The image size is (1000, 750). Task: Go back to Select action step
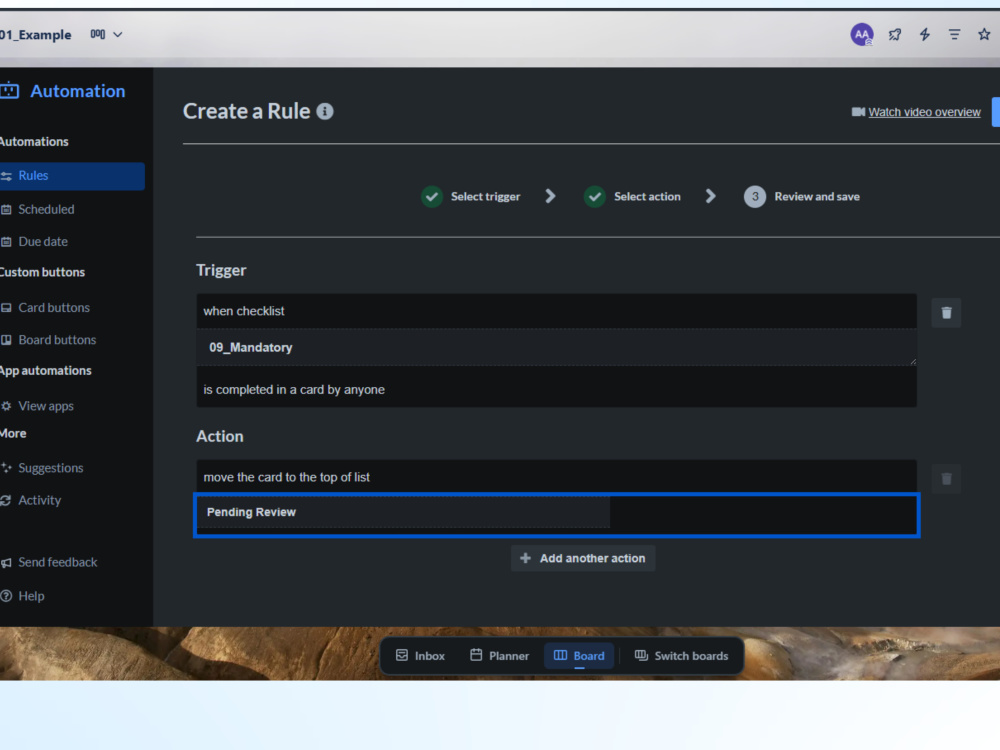647,196
